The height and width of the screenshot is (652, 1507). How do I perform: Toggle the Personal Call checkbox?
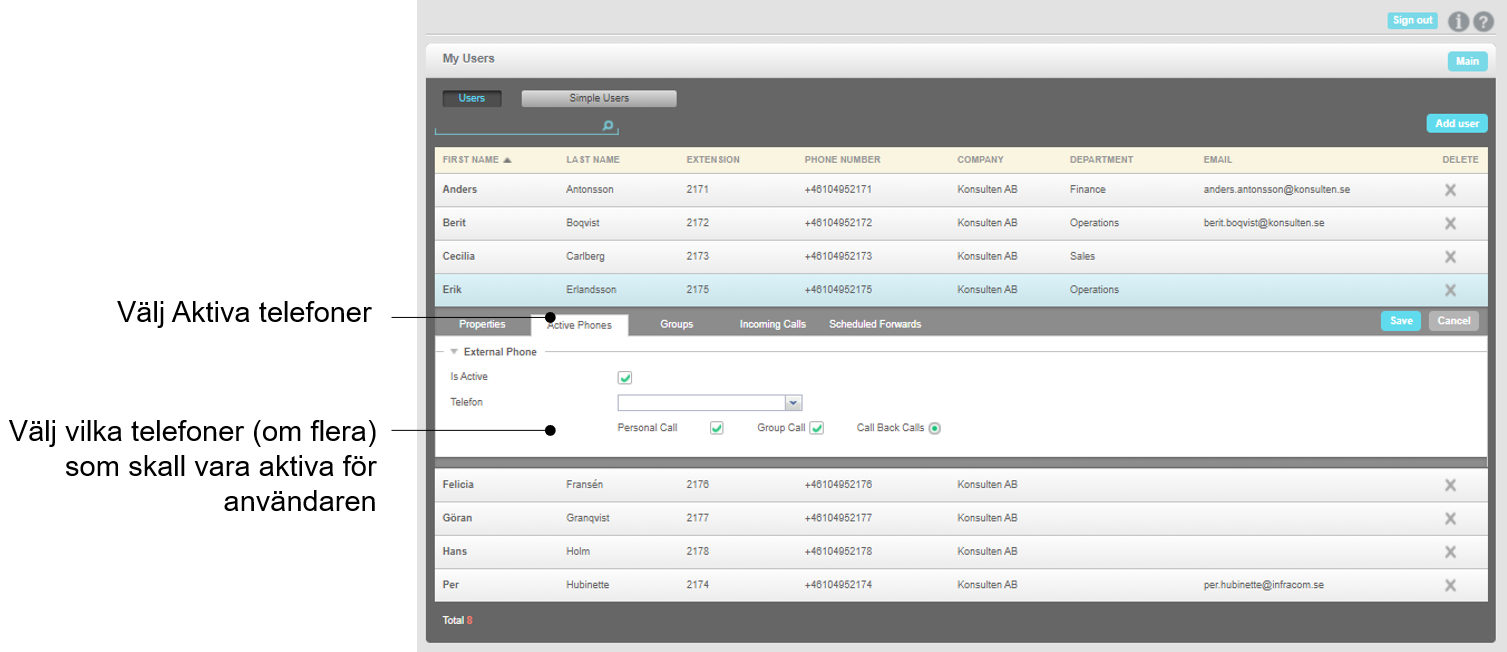coord(716,428)
